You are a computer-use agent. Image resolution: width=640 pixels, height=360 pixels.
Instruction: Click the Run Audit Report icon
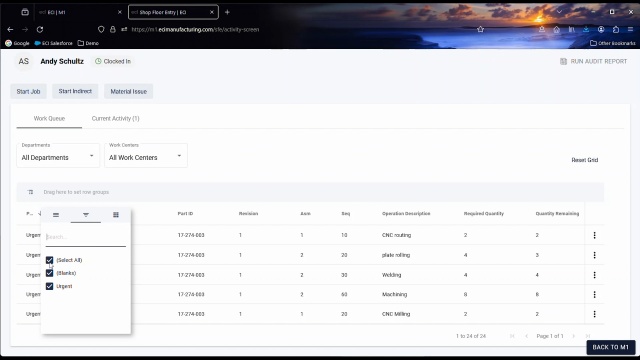click(563, 61)
